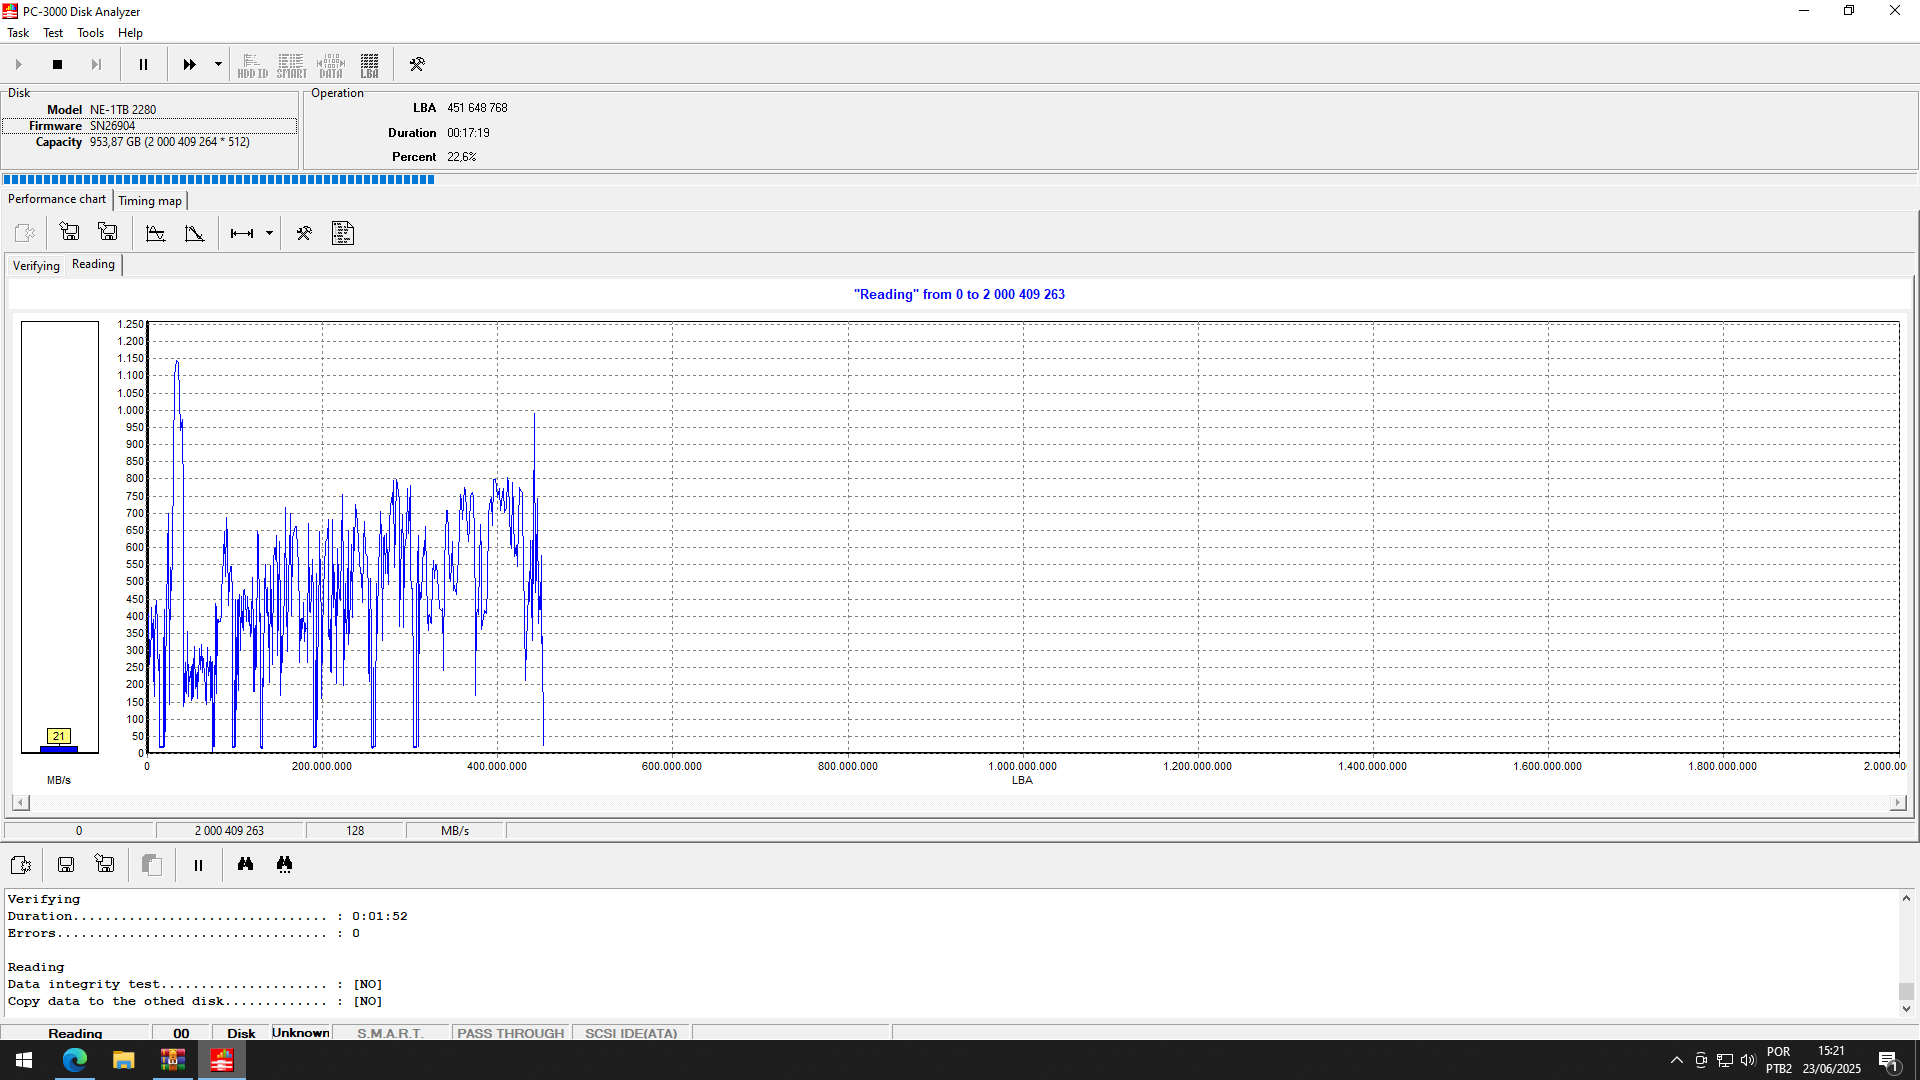Select the Verifying chart tab
This screenshot has height=1080, width=1920.
(x=36, y=266)
